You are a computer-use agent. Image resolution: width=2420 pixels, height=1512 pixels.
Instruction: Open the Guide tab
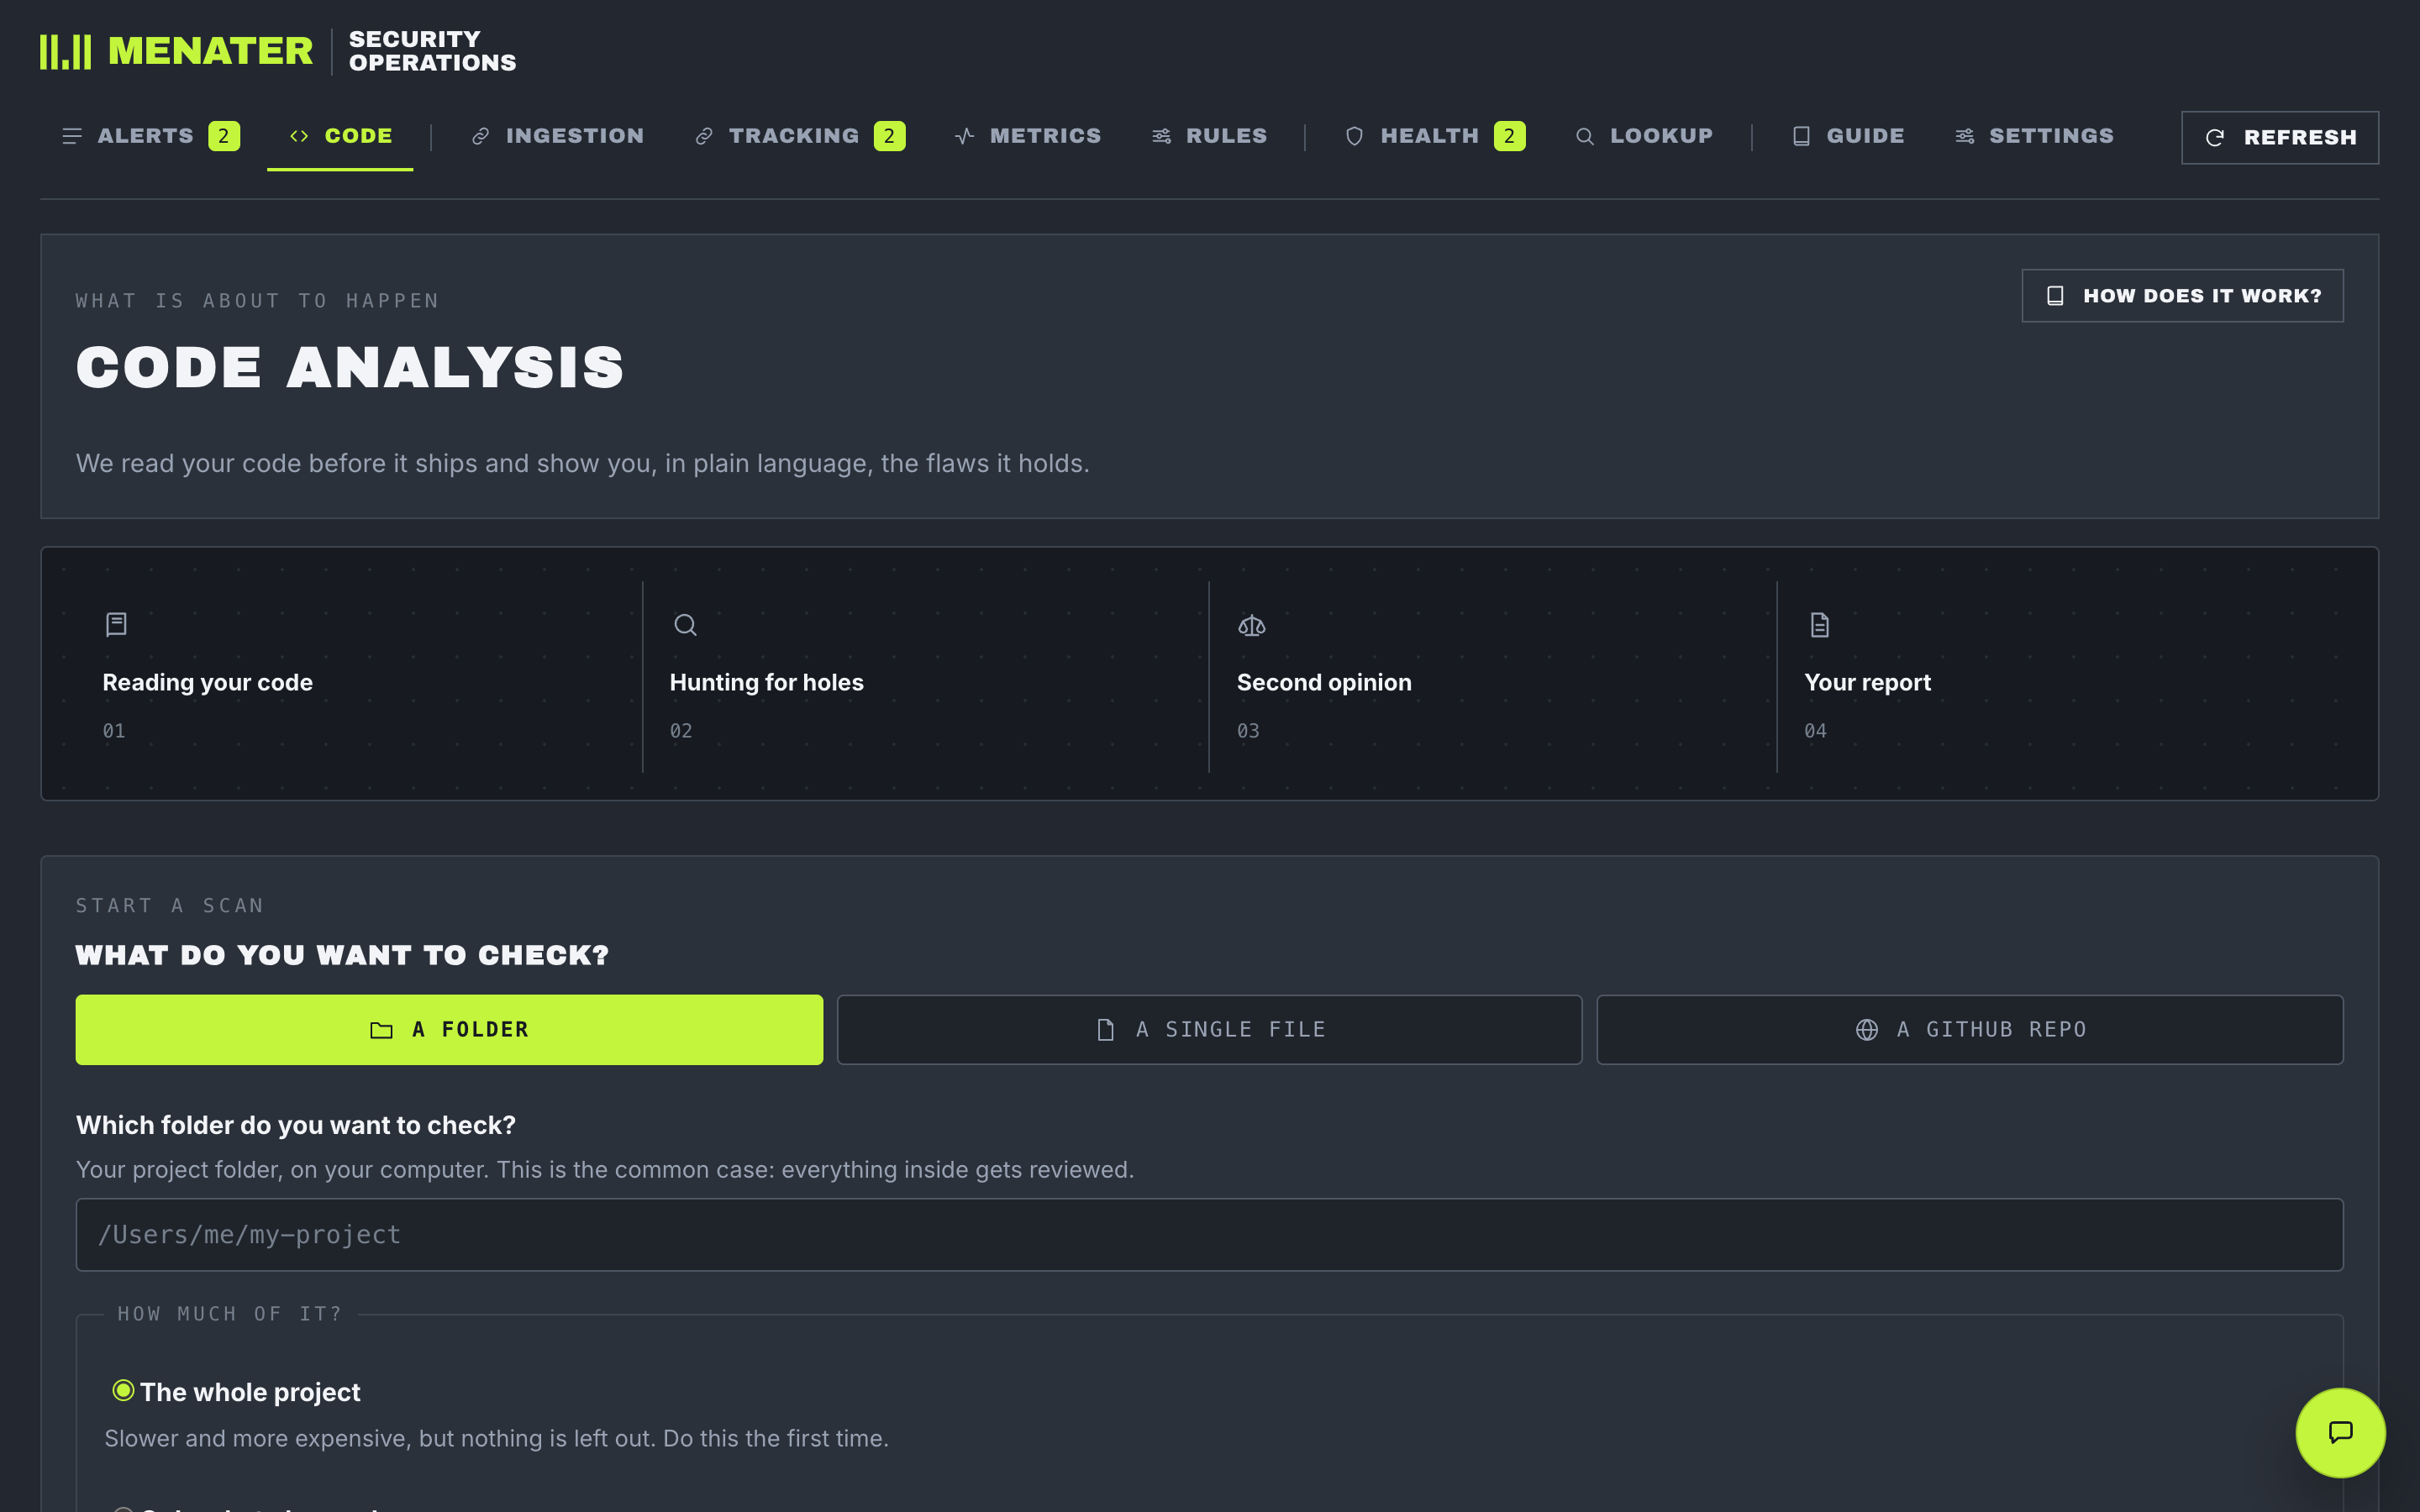point(1848,136)
